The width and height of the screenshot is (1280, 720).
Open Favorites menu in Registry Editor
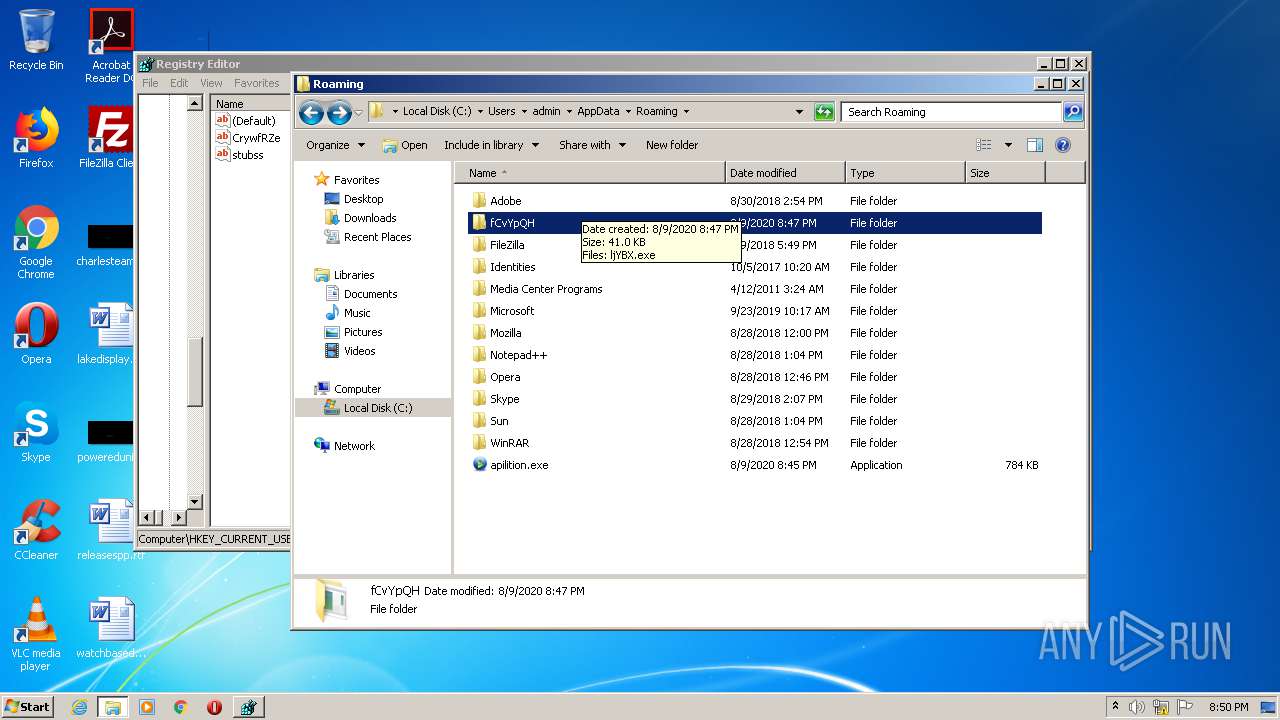(x=257, y=83)
